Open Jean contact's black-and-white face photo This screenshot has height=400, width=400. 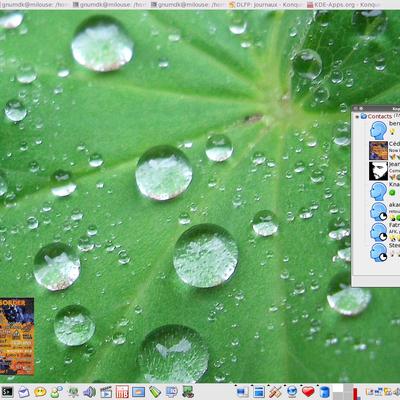(378, 171)
